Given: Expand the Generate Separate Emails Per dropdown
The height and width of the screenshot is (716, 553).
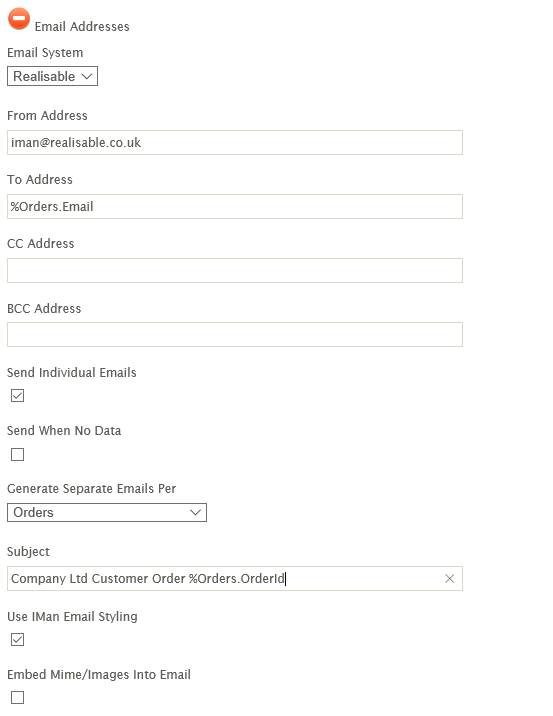Looking at the screenshot, I should 107,512.
